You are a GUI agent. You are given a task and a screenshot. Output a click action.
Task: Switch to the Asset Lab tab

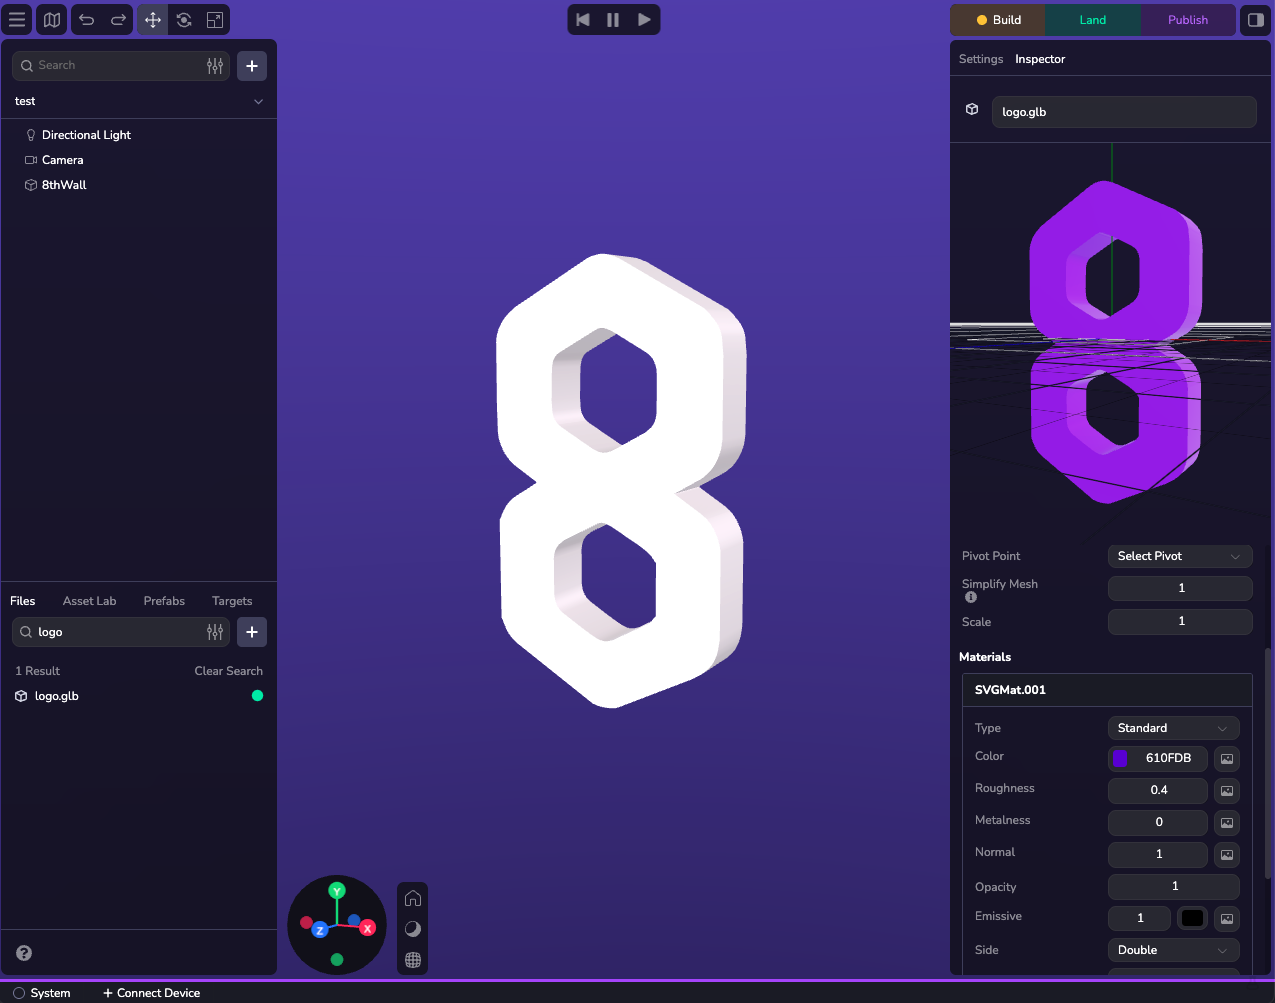89,601
